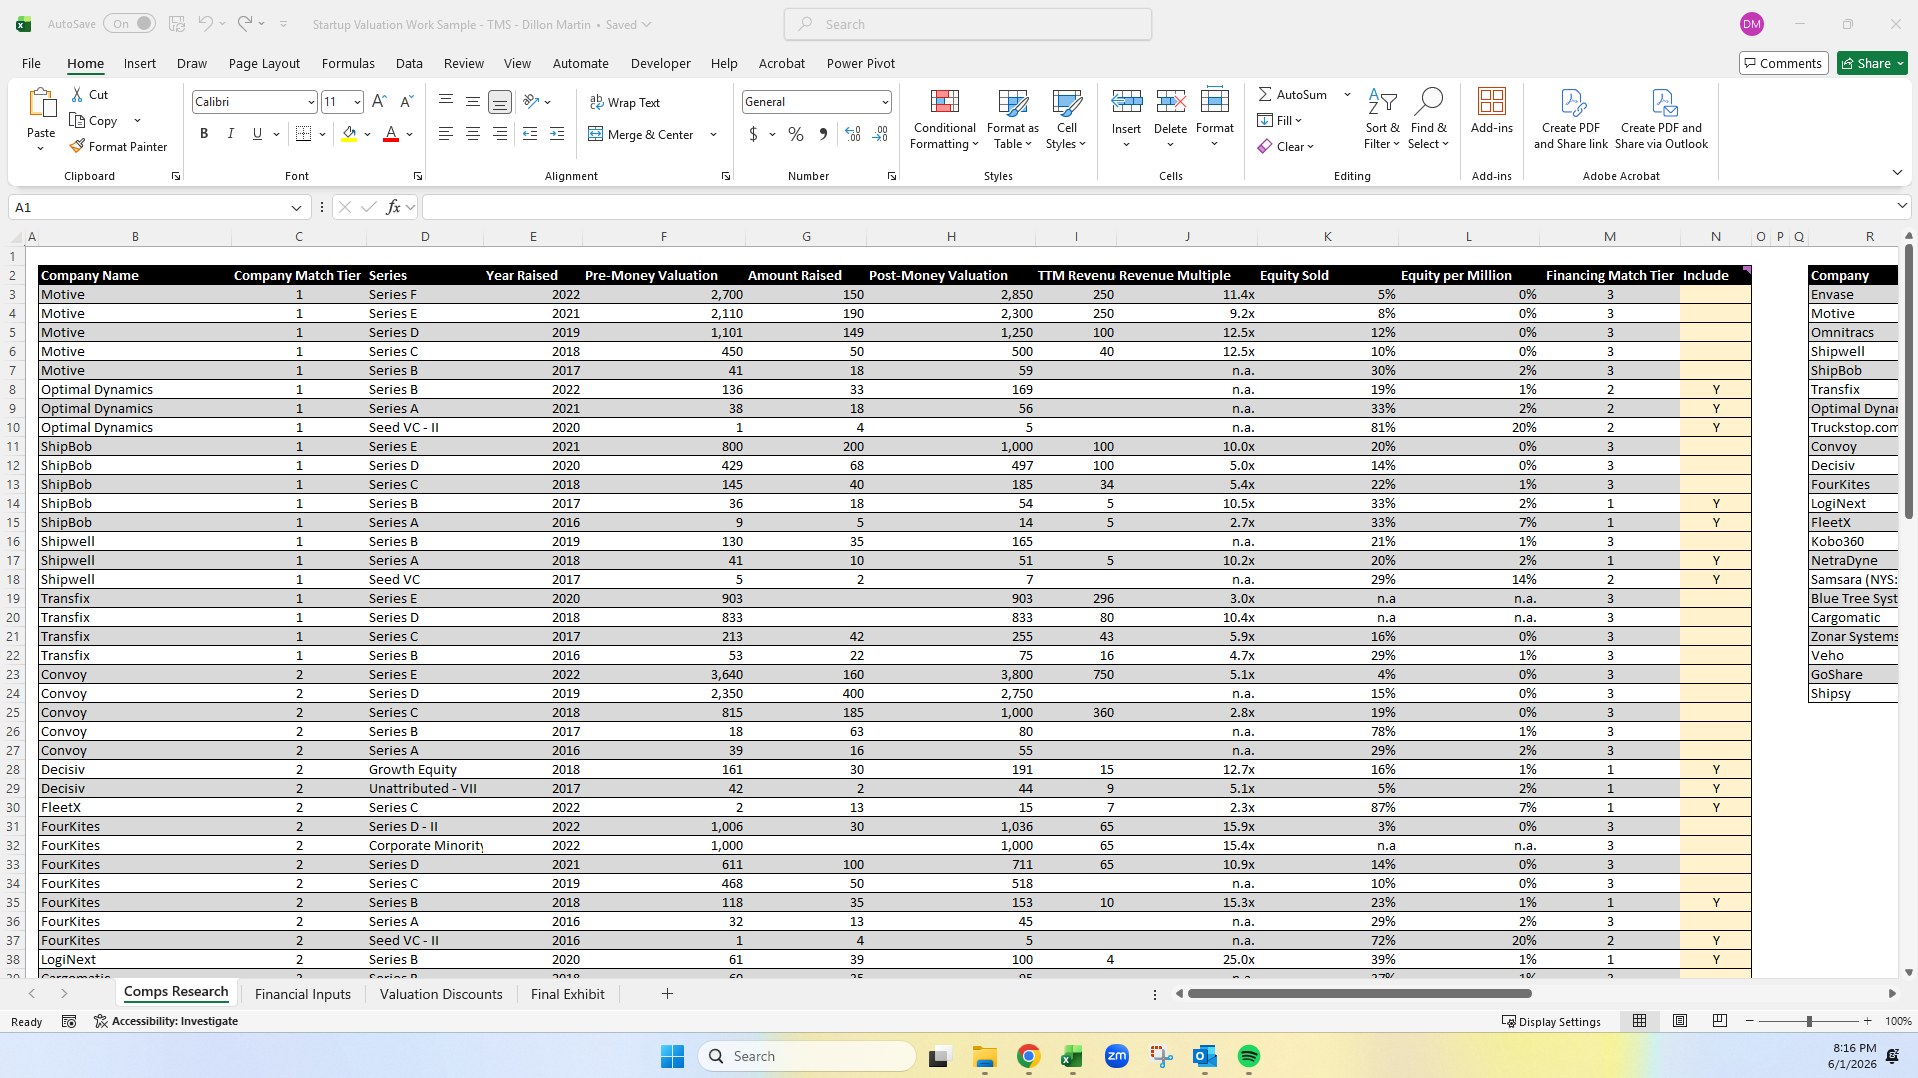This screenshot has width=1918, height=1078.
Task: Toggle Center horizontal alignment
Action: point(473,133)
